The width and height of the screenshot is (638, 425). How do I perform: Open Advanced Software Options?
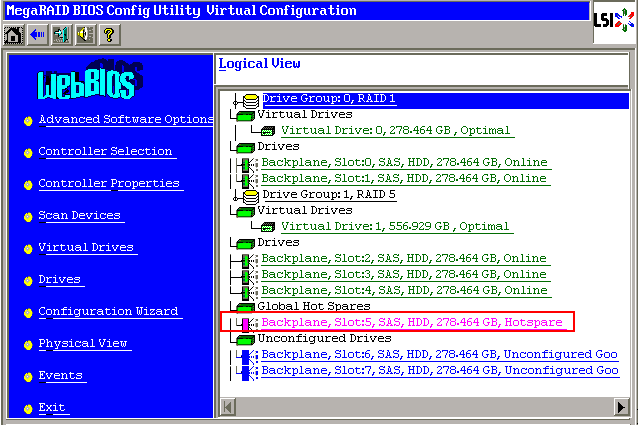pyautogui.click(x=126, y=120)
